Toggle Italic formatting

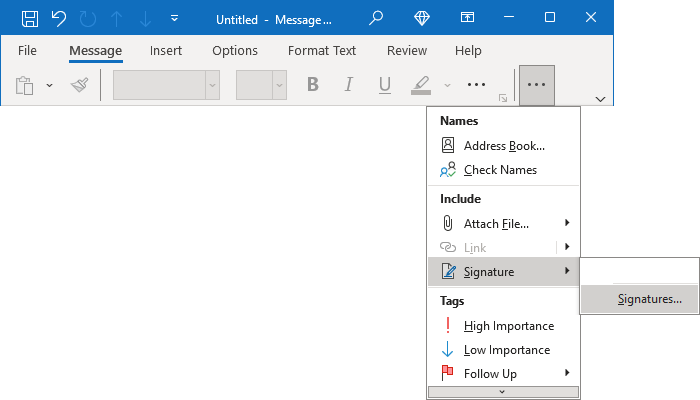pyautogui.click(x=349, y=84)
